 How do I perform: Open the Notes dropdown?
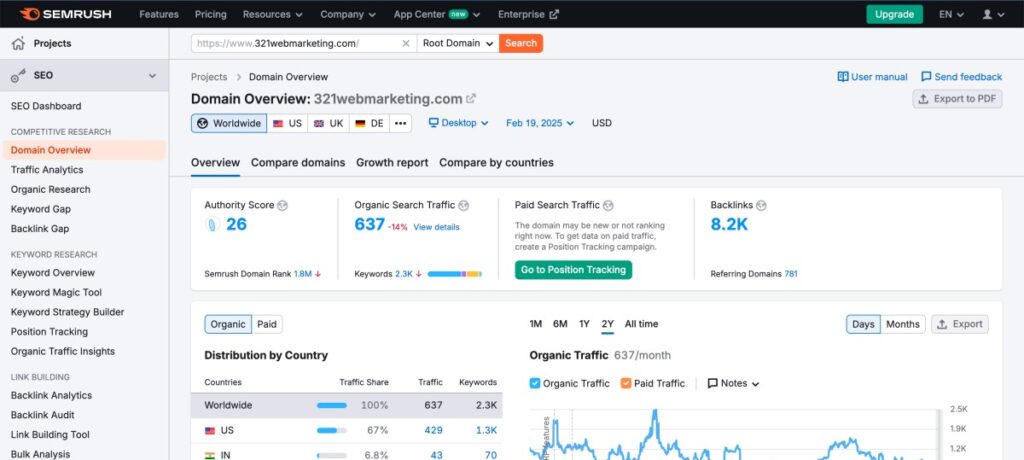coord(733,384)
